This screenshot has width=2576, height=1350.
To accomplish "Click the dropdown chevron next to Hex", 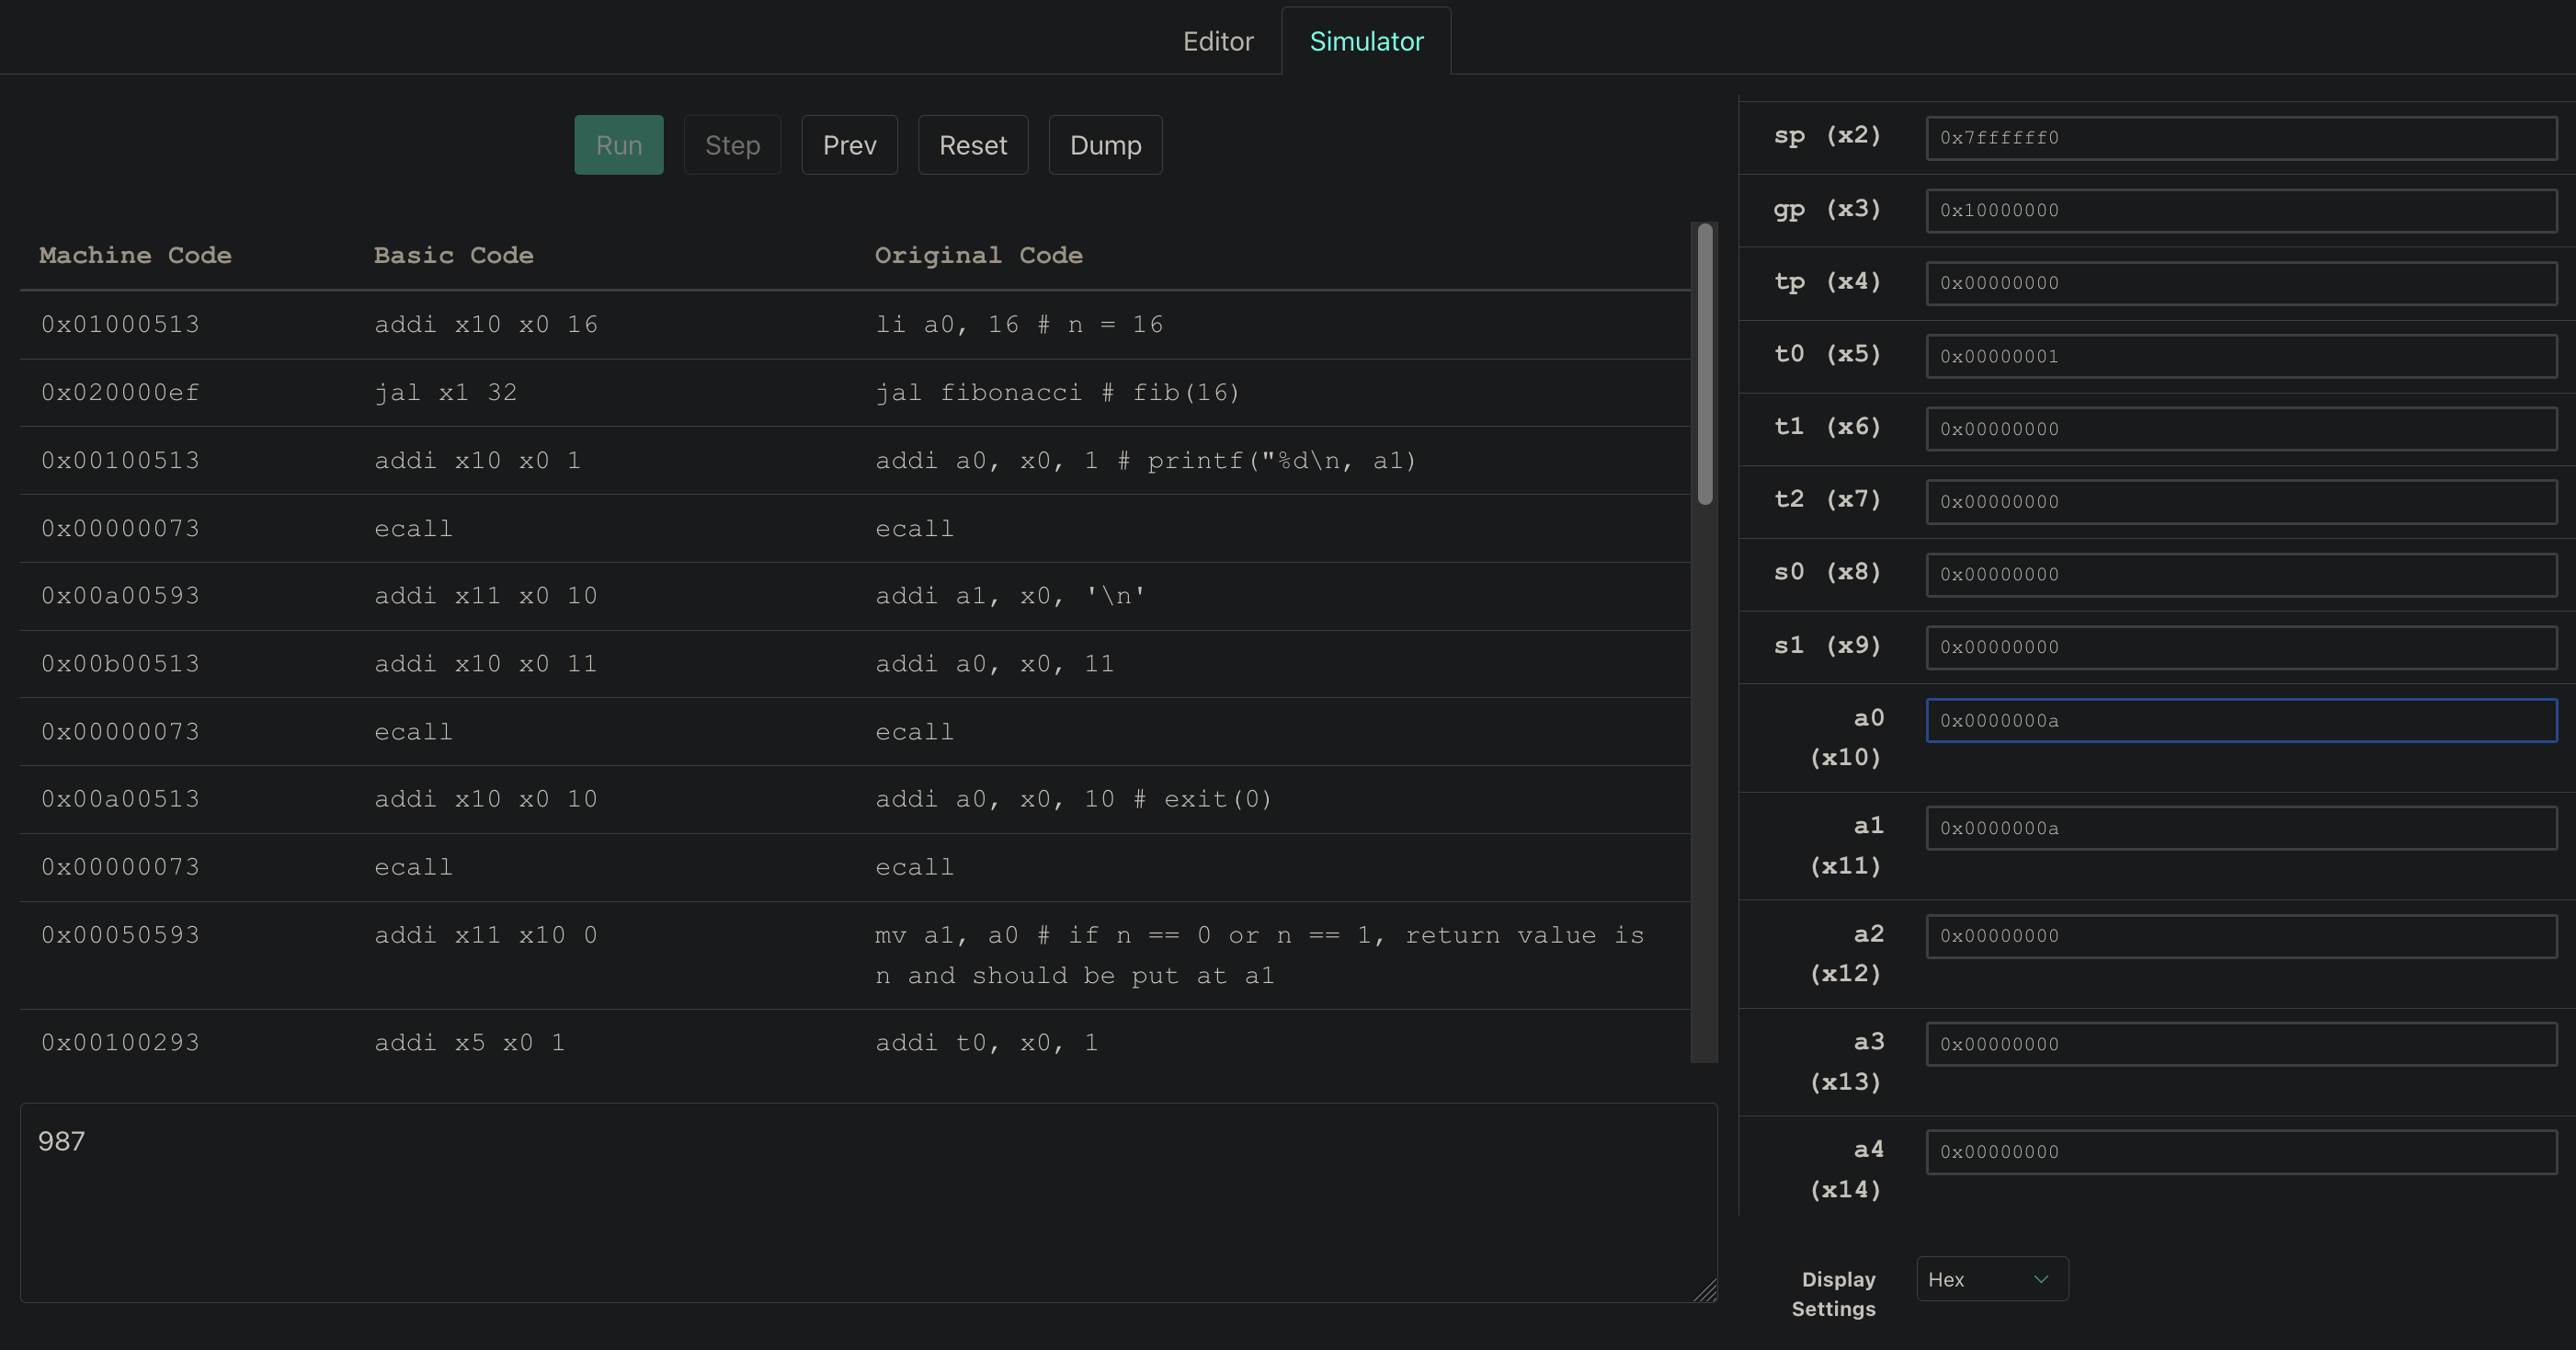I will [x=2041, y=1279].
